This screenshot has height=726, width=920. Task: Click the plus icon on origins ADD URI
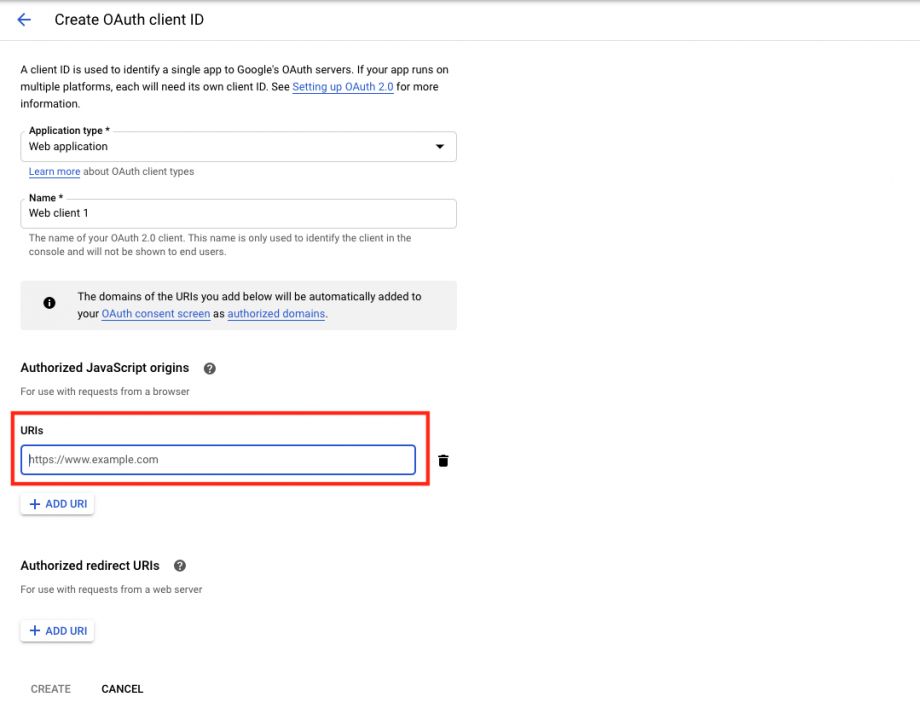click(x=36, y=503)
